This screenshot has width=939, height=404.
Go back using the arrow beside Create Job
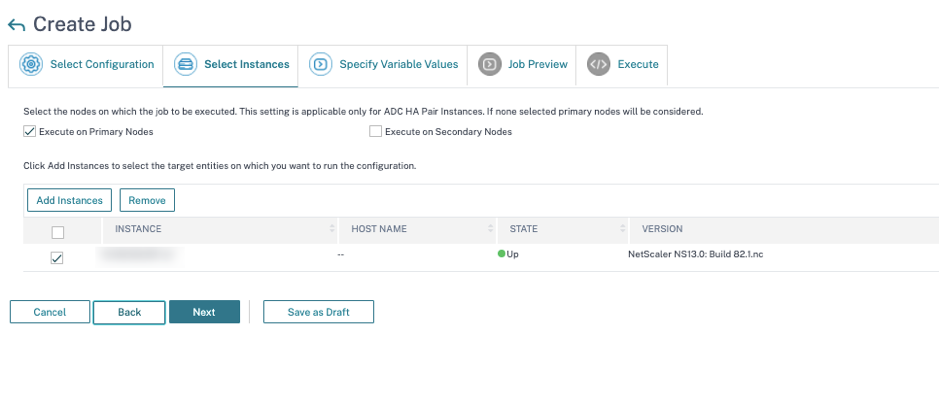[16, 25]
